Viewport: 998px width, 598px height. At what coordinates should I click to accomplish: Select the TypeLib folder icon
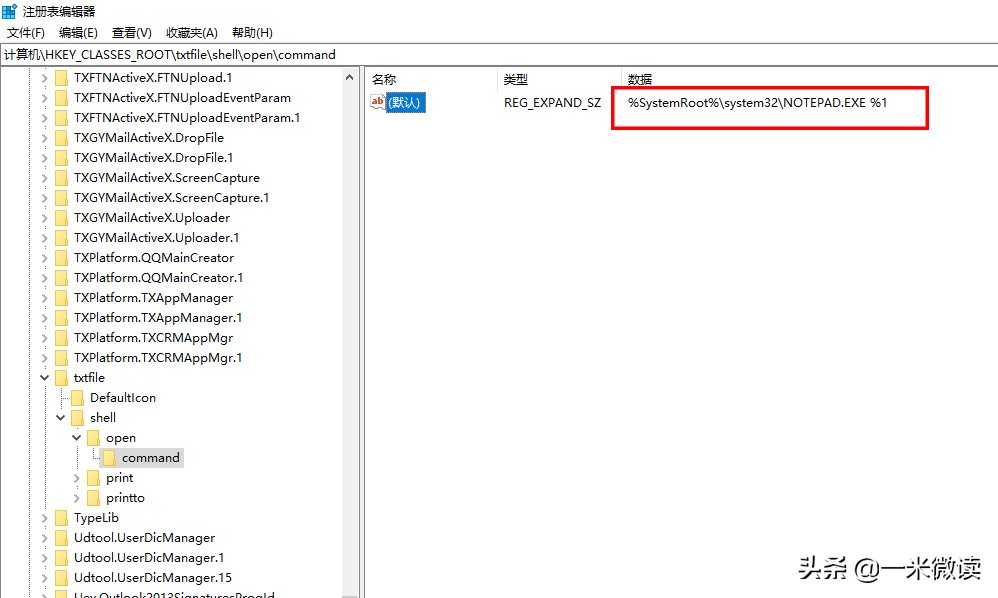click(x=61, y=518)
